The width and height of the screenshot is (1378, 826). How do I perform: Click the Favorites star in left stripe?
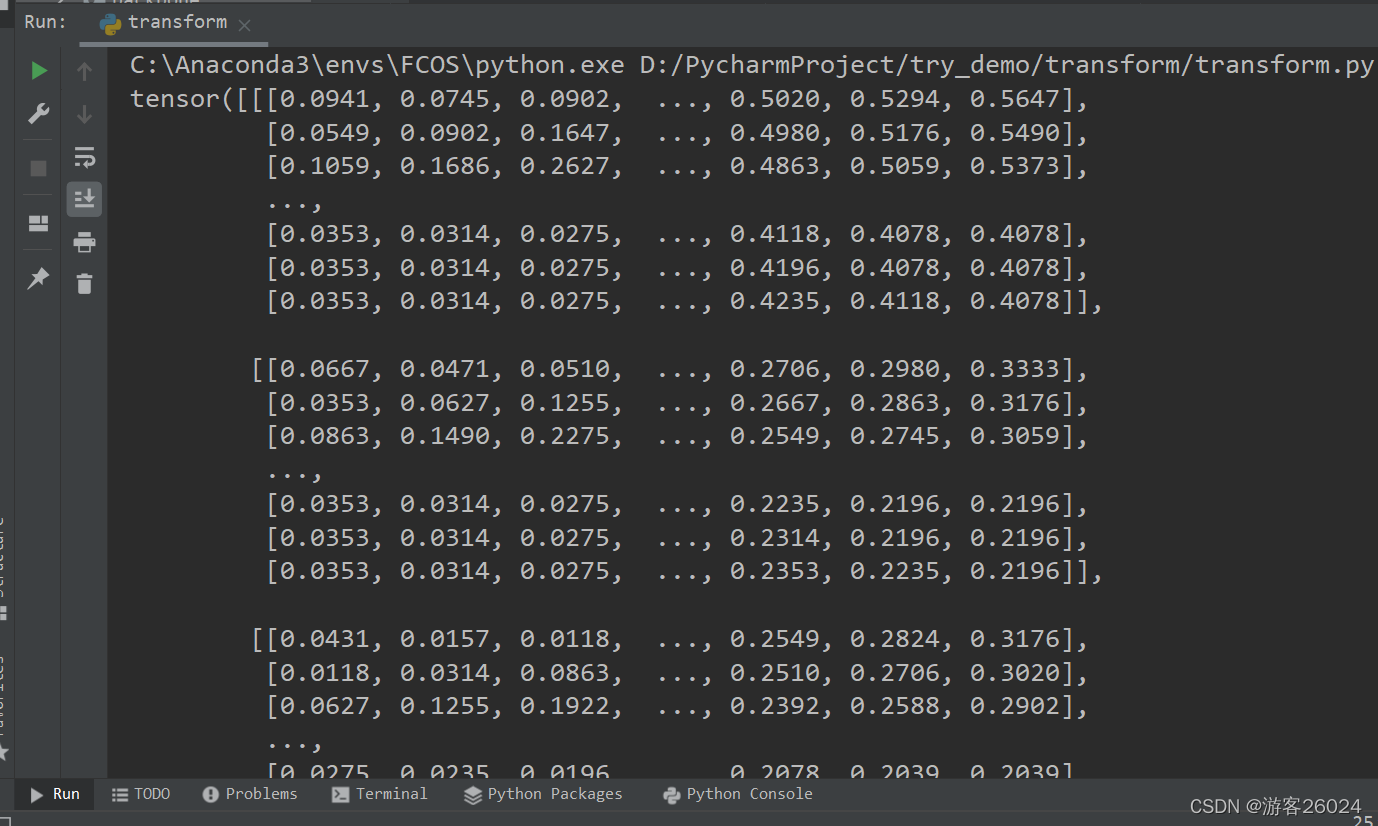3,750
